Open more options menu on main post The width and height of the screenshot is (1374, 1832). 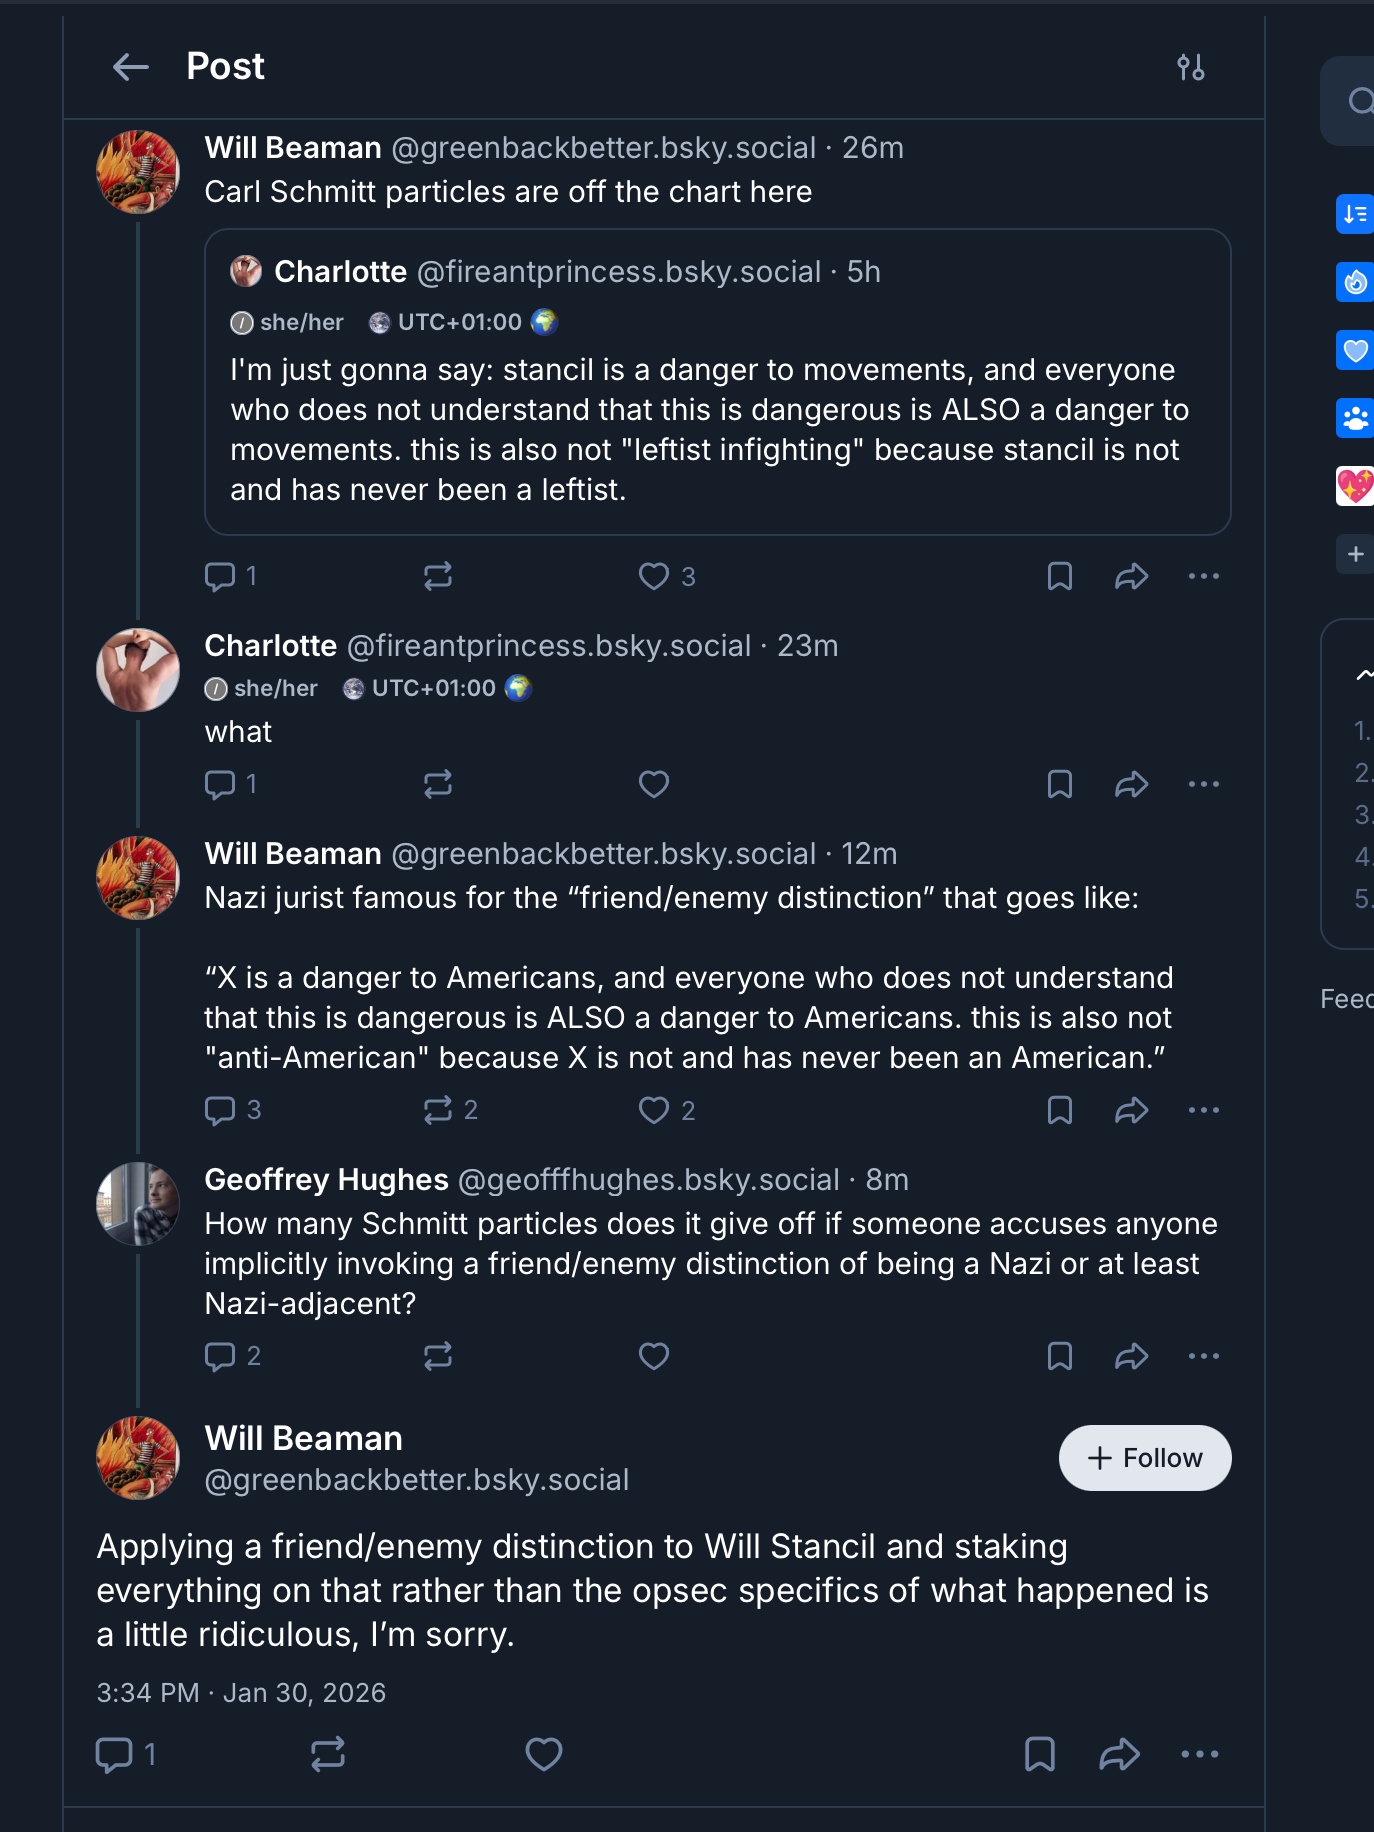pos(1199,1754)
